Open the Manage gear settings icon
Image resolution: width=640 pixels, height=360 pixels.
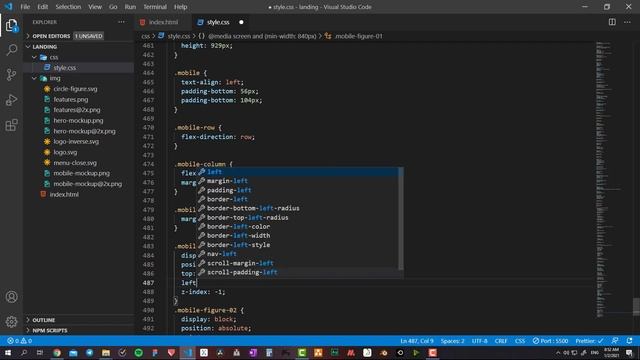[x=11, y=322]
